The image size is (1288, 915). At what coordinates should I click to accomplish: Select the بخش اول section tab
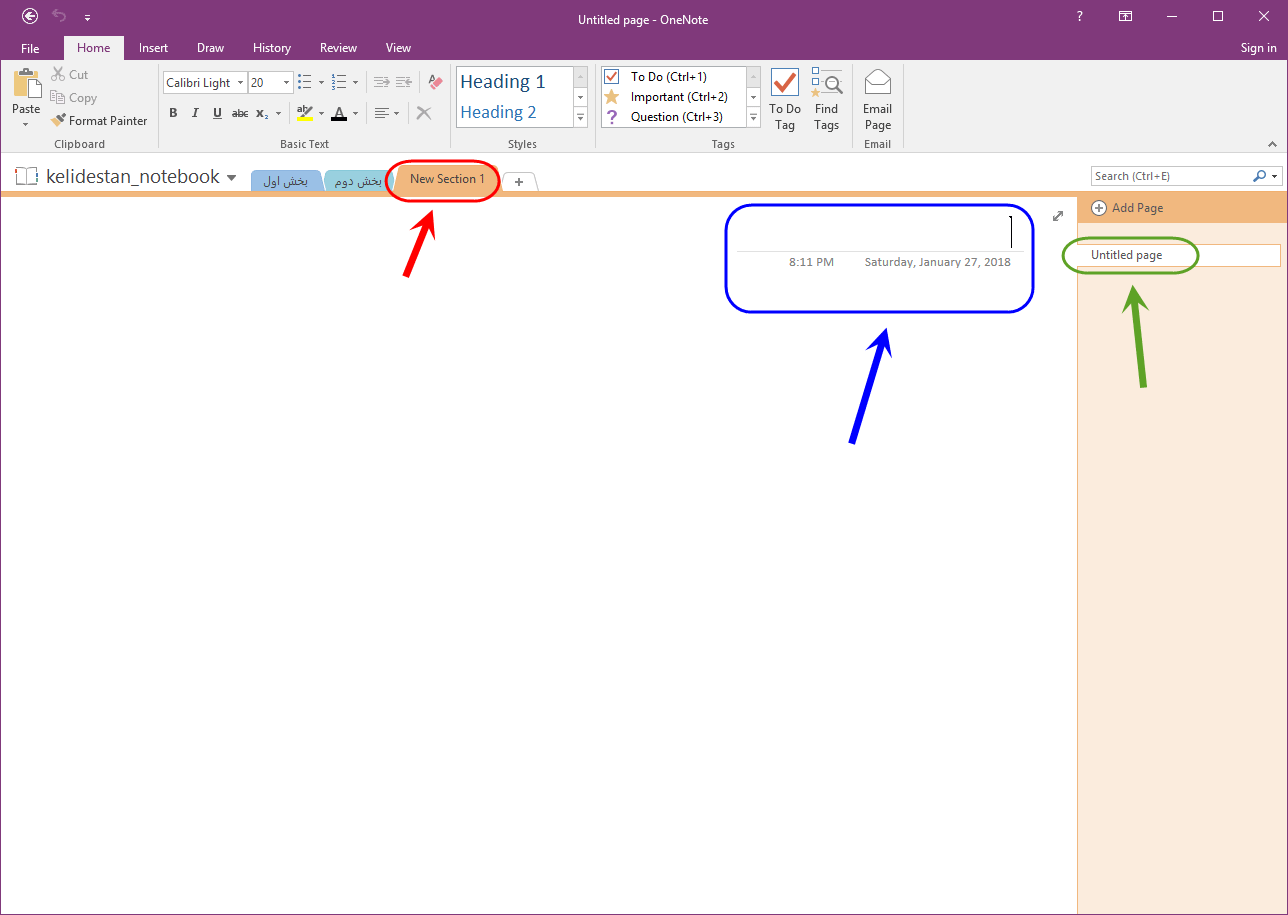pyautogui.click(x=285, y=181)
